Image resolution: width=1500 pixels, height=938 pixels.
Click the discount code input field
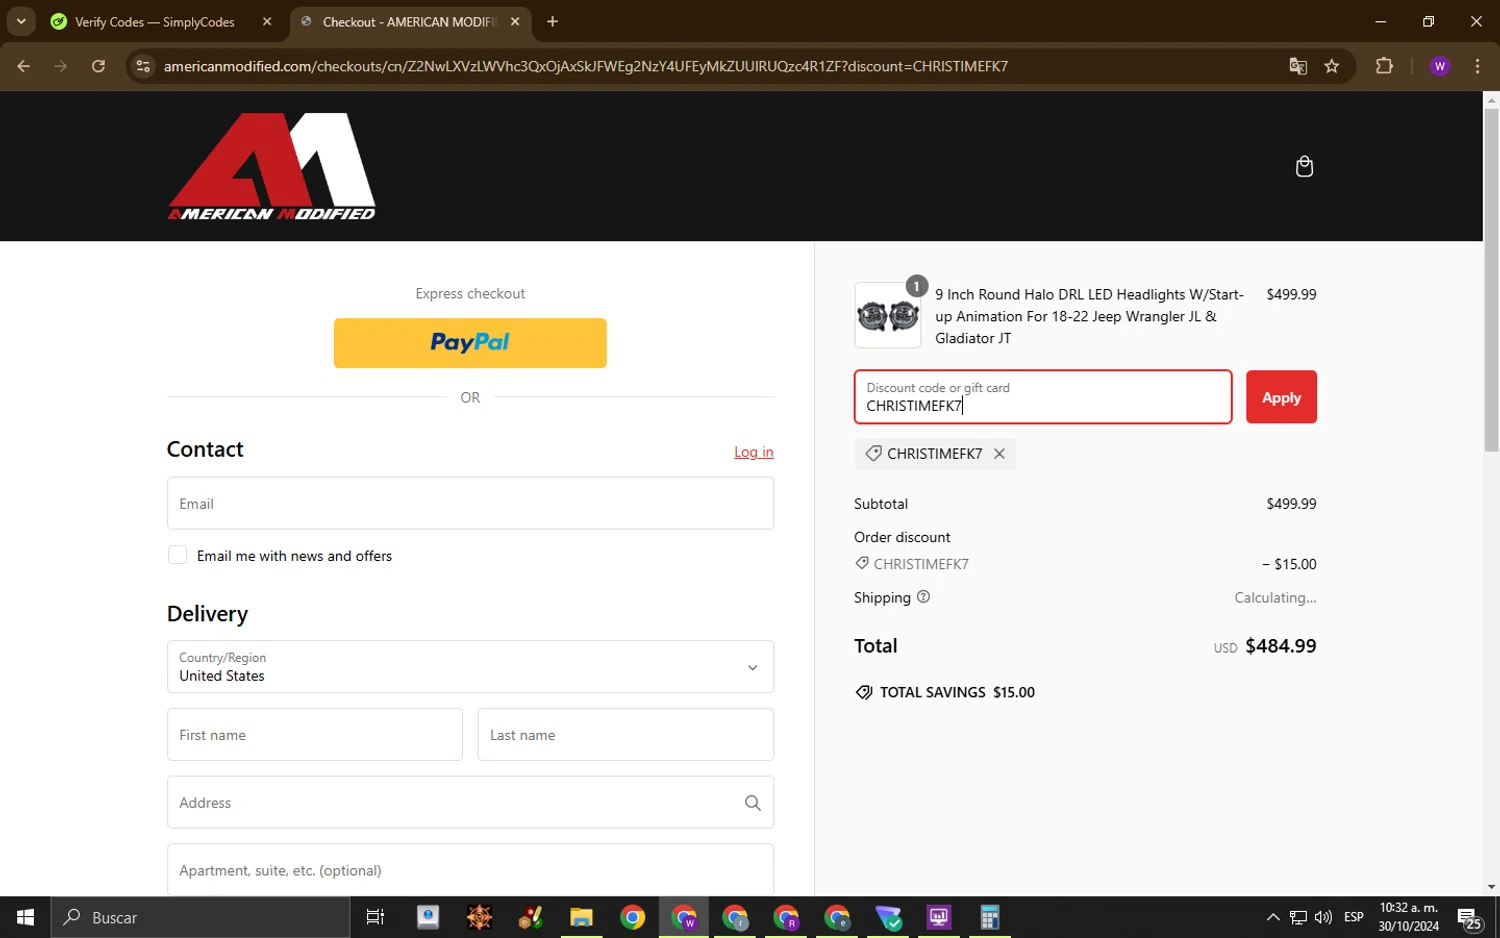point(1043,397)
